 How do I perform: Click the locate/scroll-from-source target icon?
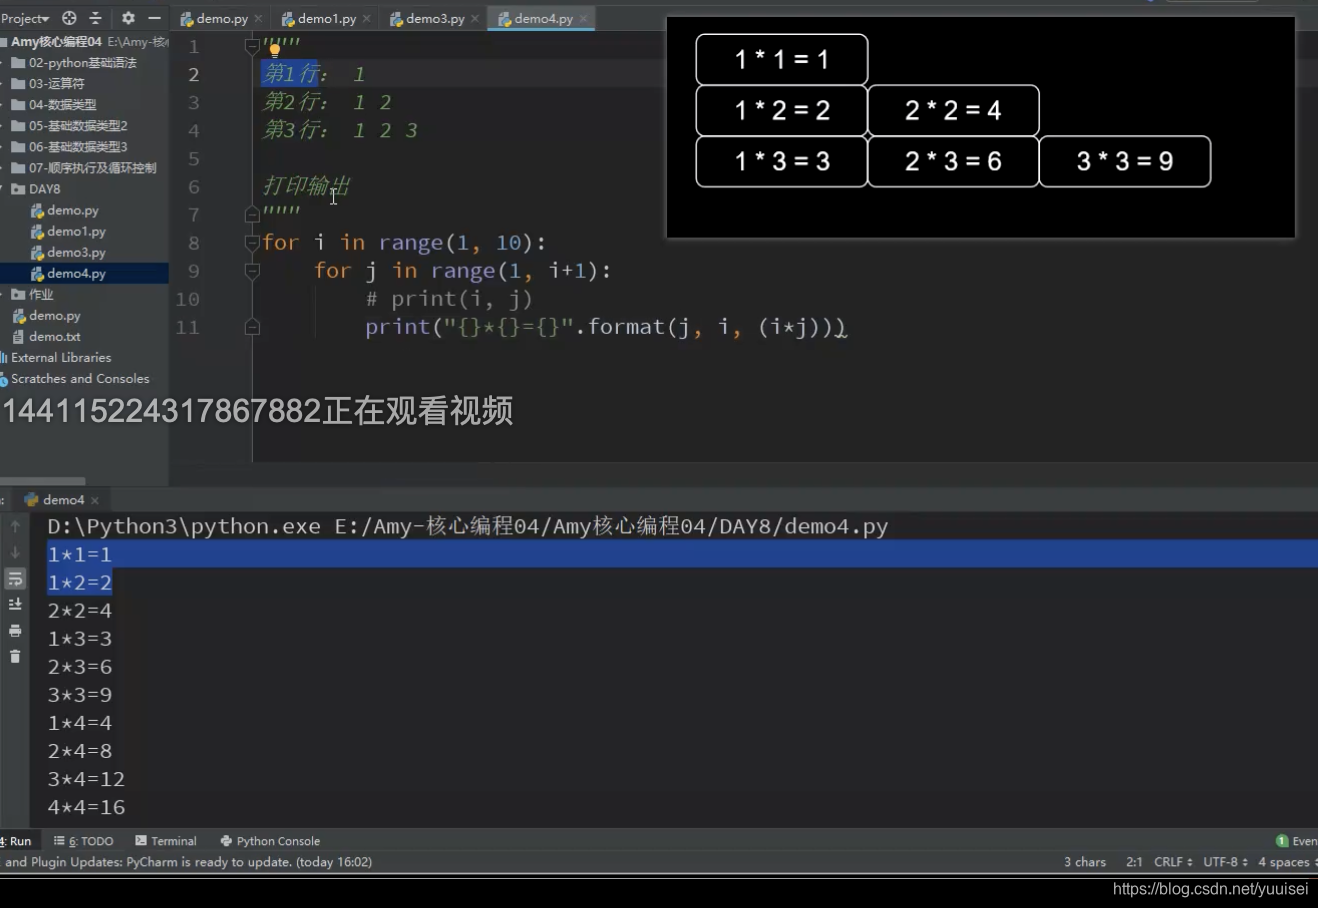pyautogui.click(x=69, y=18)
